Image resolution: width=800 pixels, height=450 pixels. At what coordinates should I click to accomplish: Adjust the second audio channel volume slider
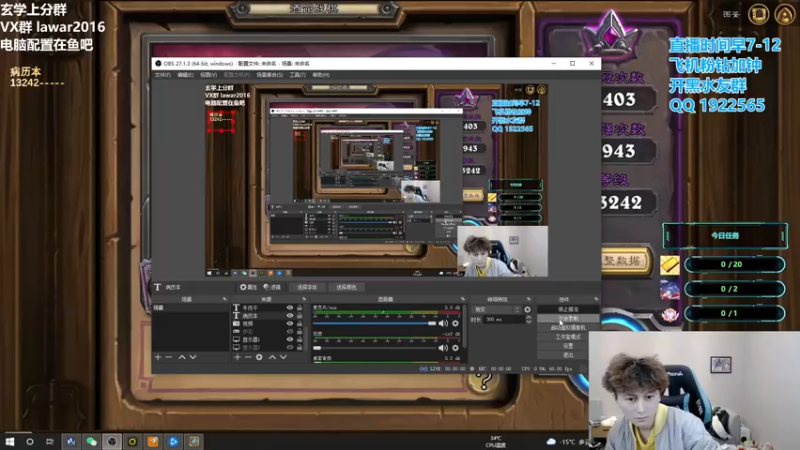pos(374,348)
